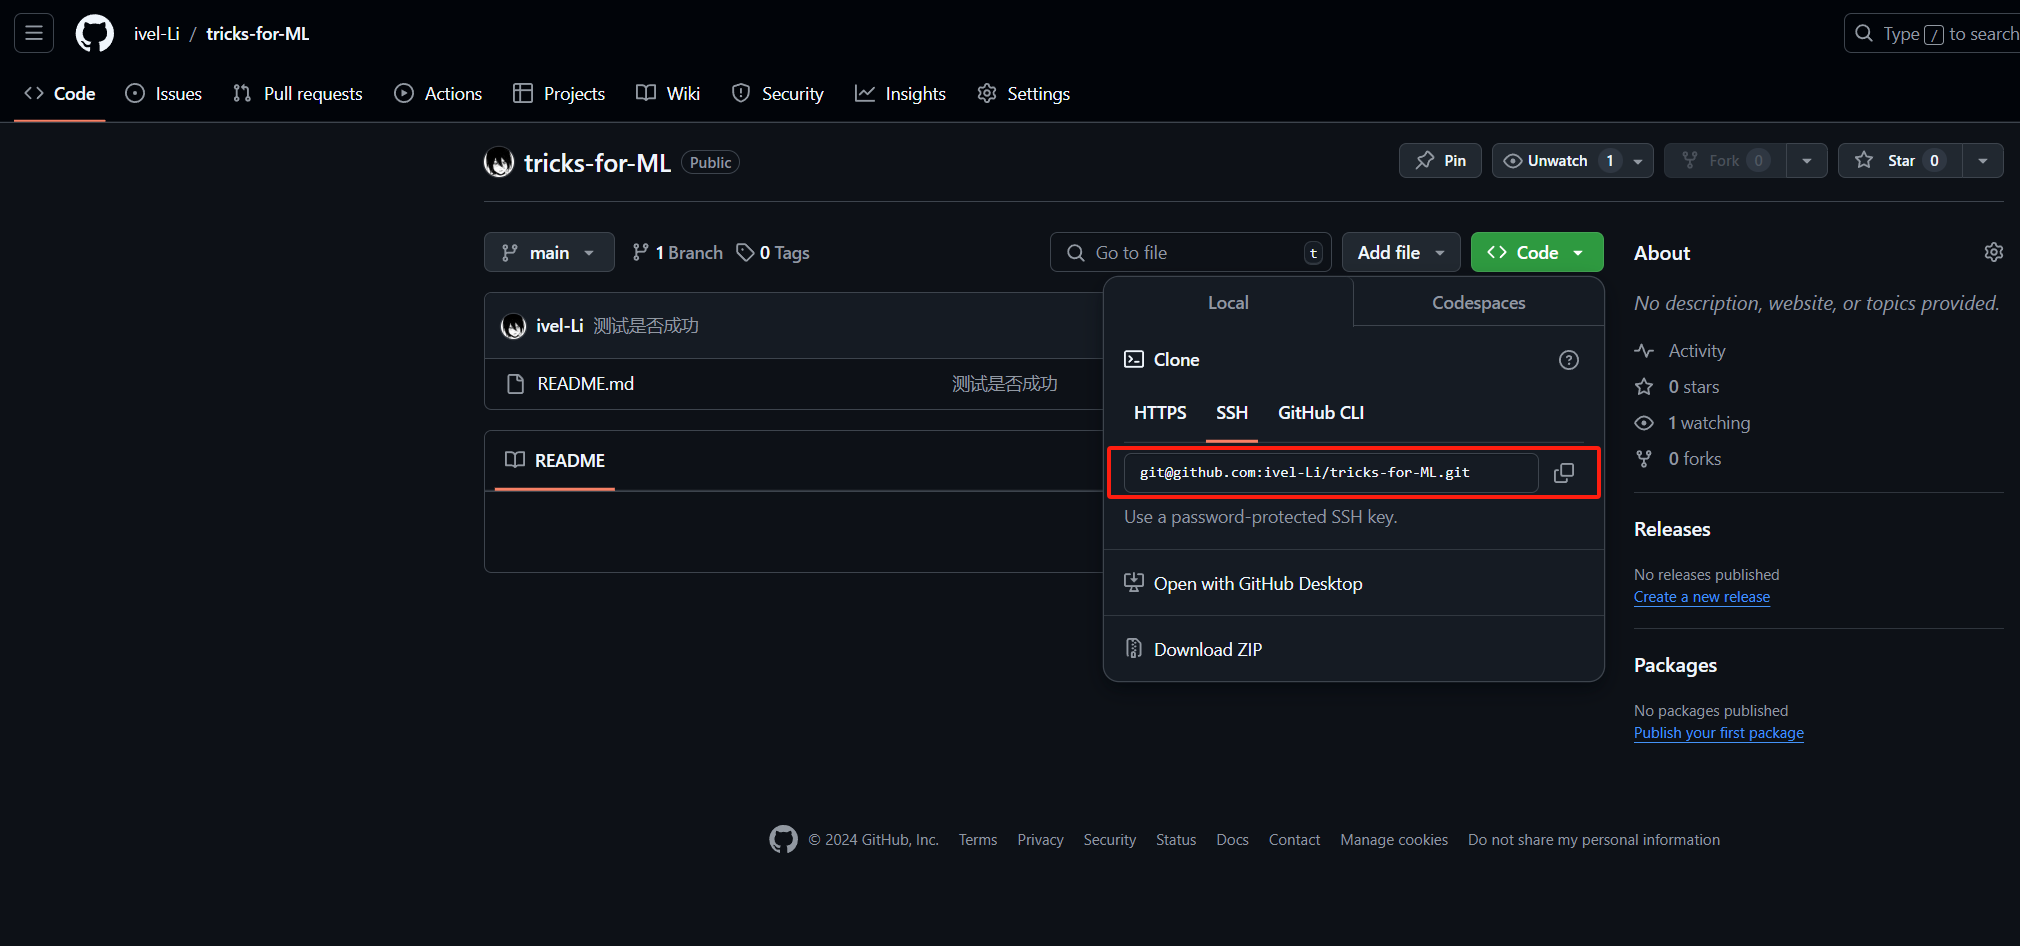Click Publish your first package link
This screenshot has height=946, width=2020.
click(1719, 733)
